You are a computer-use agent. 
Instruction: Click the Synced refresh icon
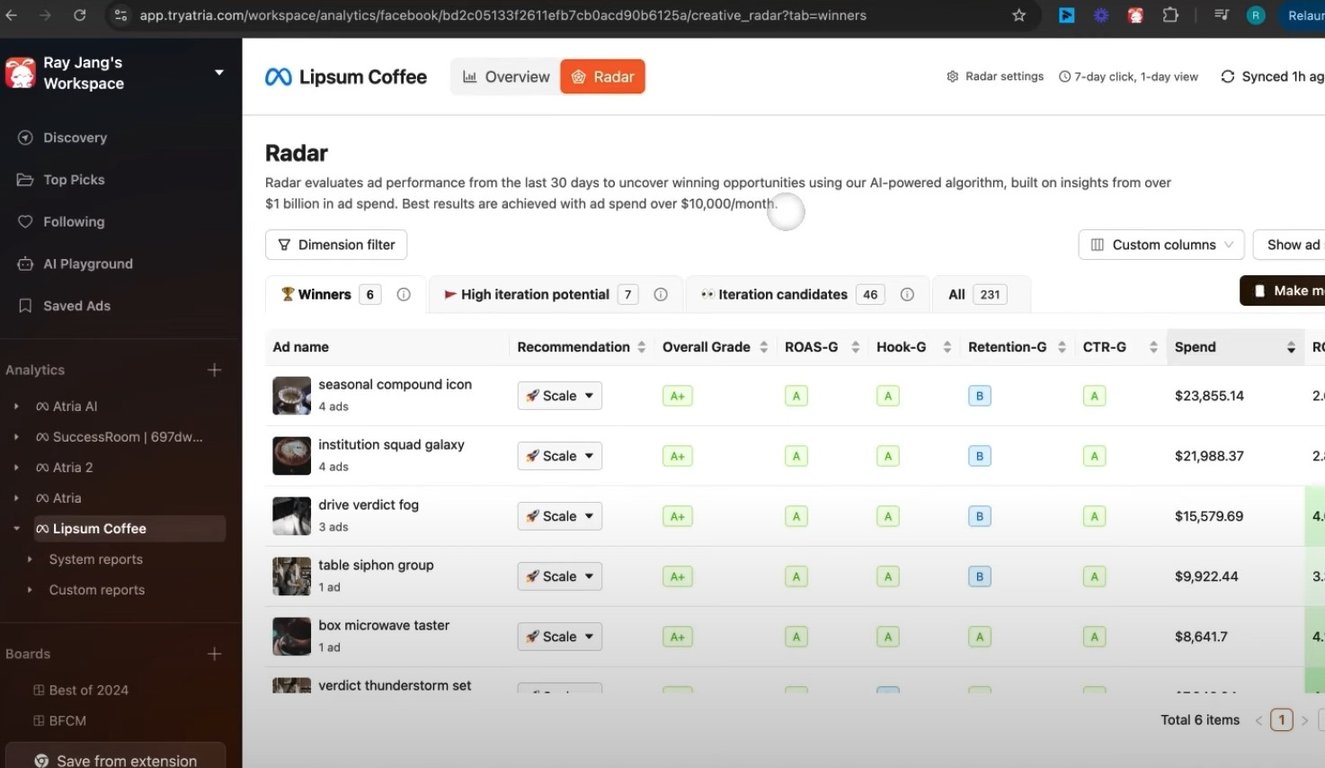[x=1227, y=76]
